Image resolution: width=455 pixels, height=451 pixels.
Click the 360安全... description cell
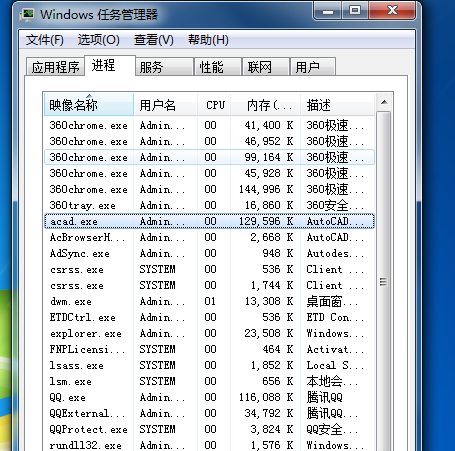[335, 205]
